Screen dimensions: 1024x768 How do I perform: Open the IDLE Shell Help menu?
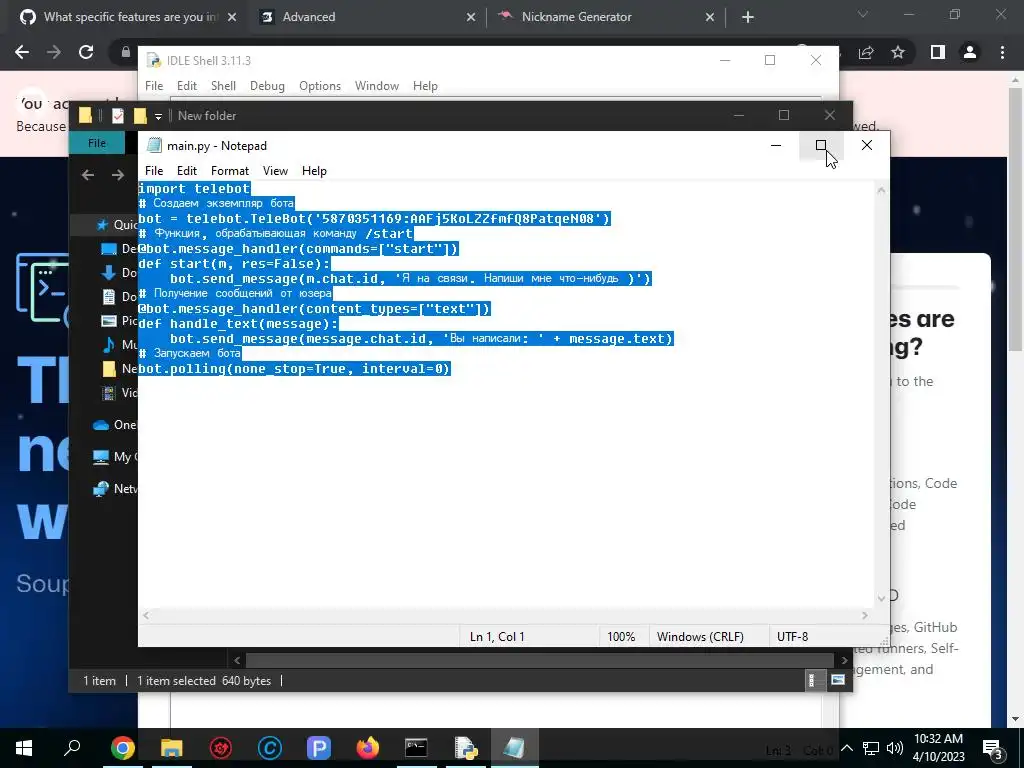click(425, 86)
